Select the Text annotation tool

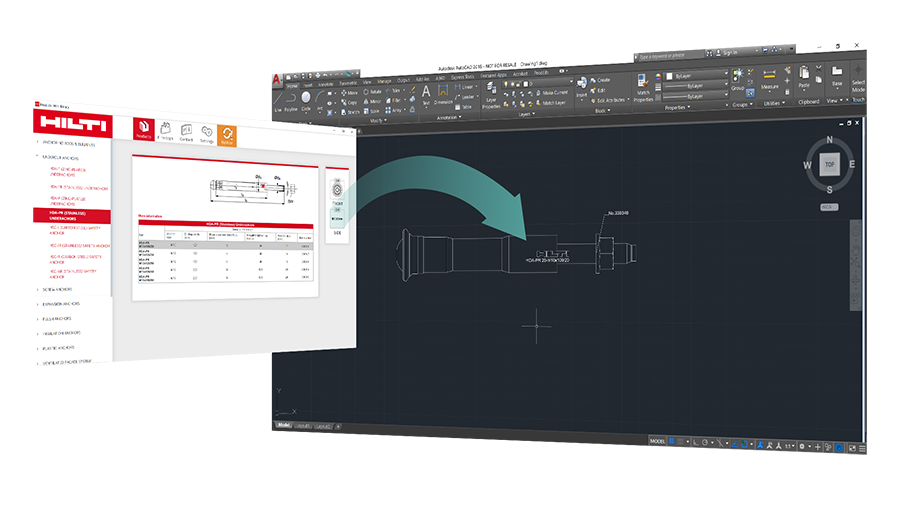pos(426,95)
